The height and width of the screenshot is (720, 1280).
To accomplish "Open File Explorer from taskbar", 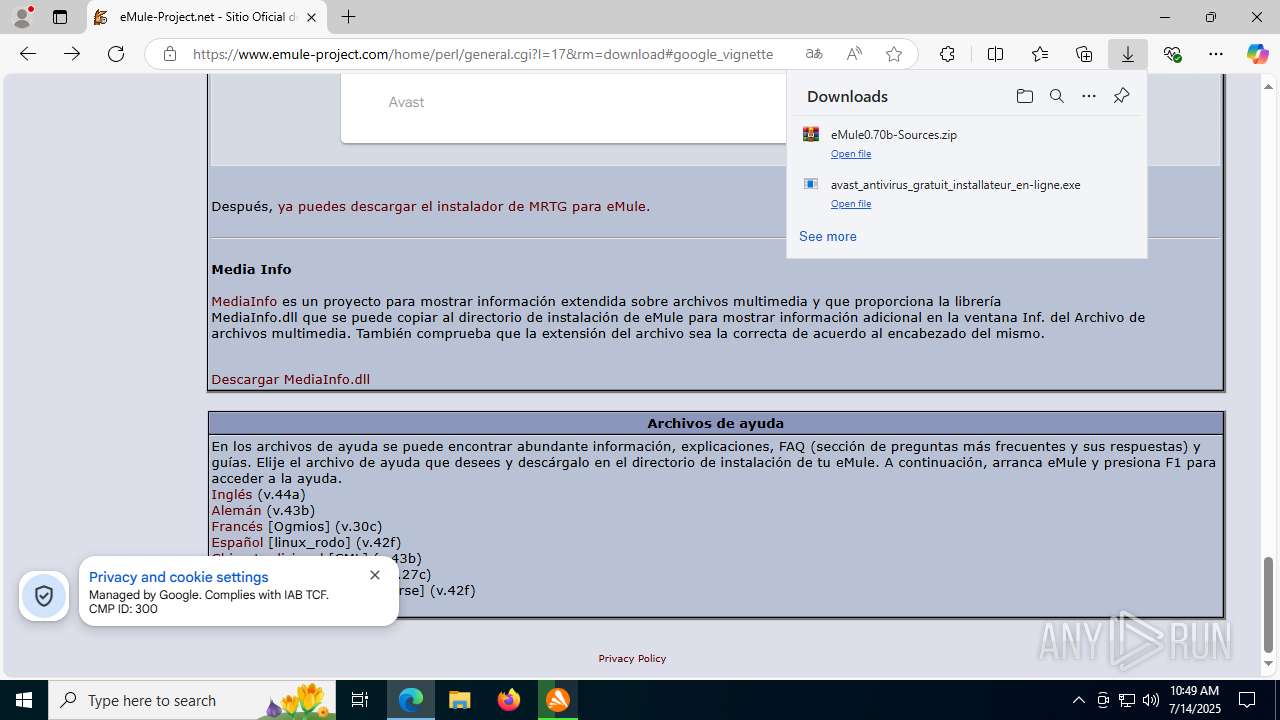I will tap(460, 700).
